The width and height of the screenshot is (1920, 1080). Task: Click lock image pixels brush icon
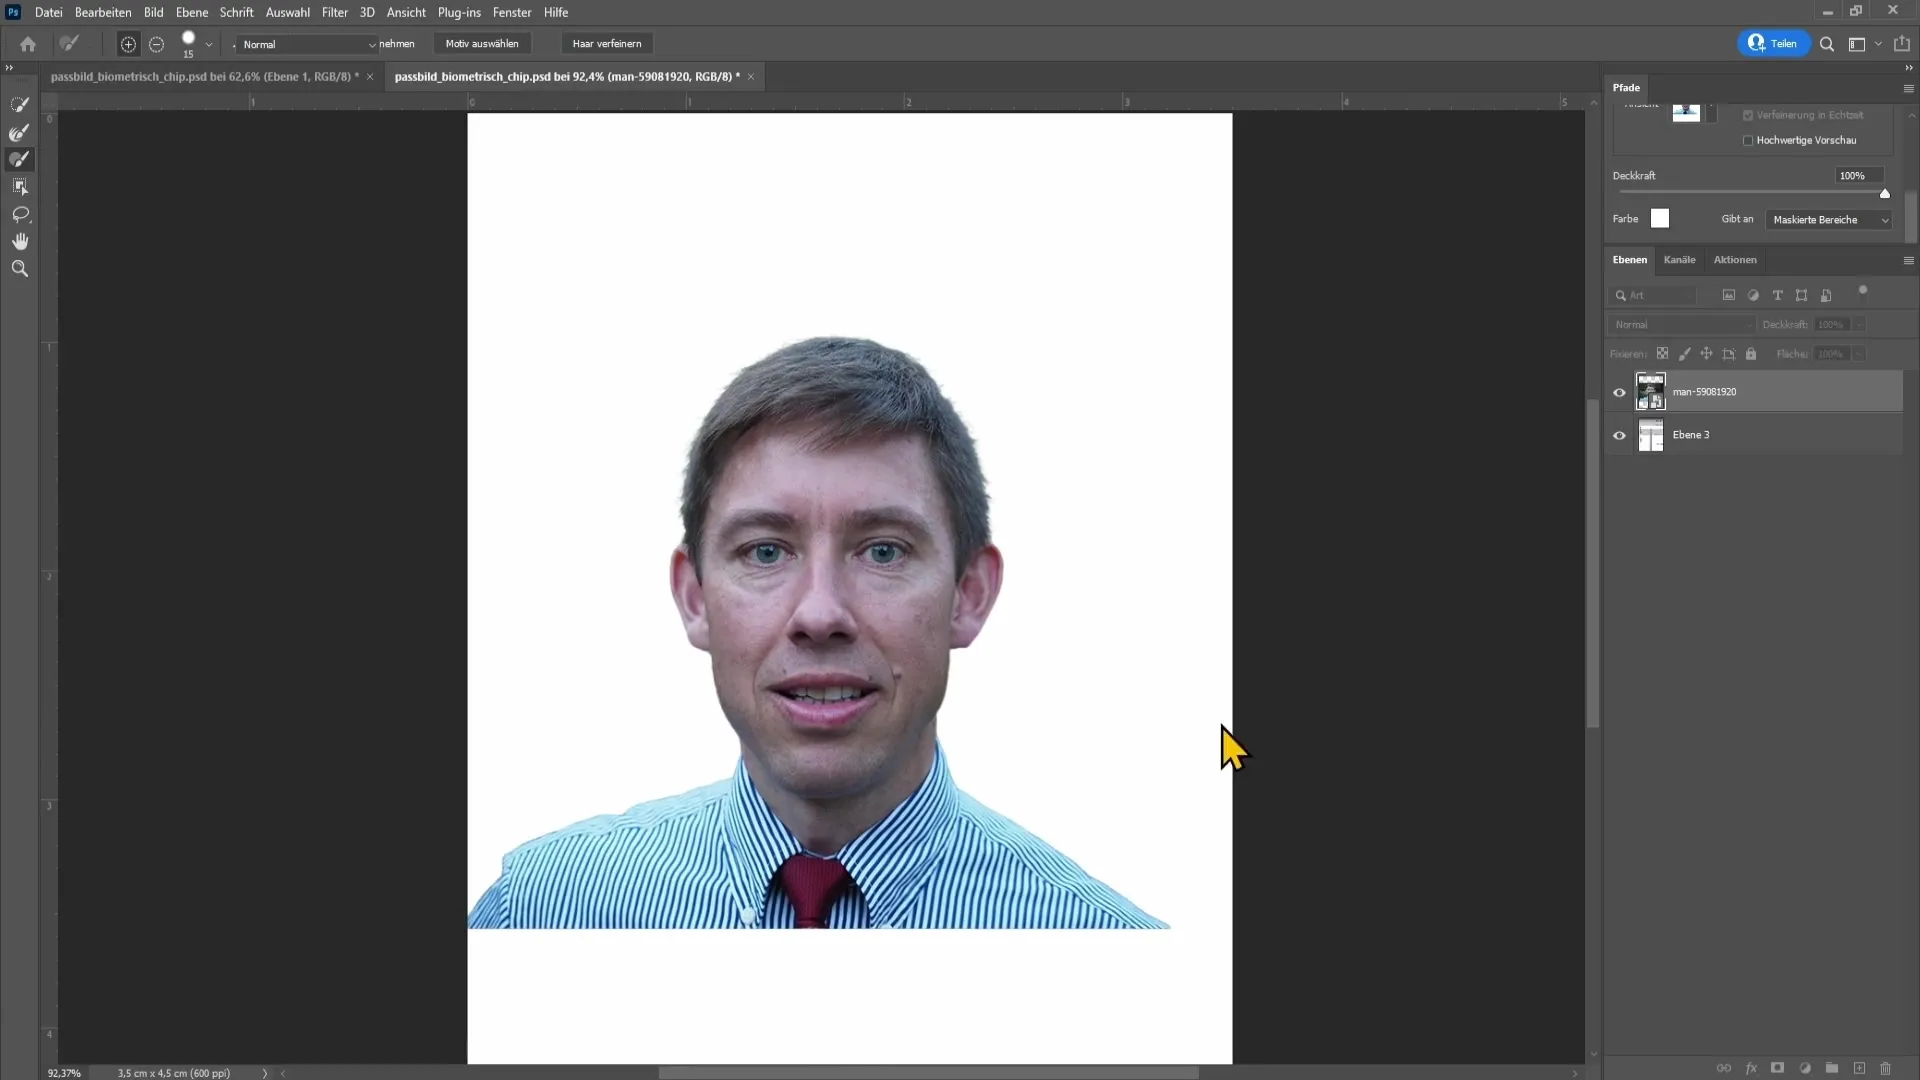coord(1684,354)
